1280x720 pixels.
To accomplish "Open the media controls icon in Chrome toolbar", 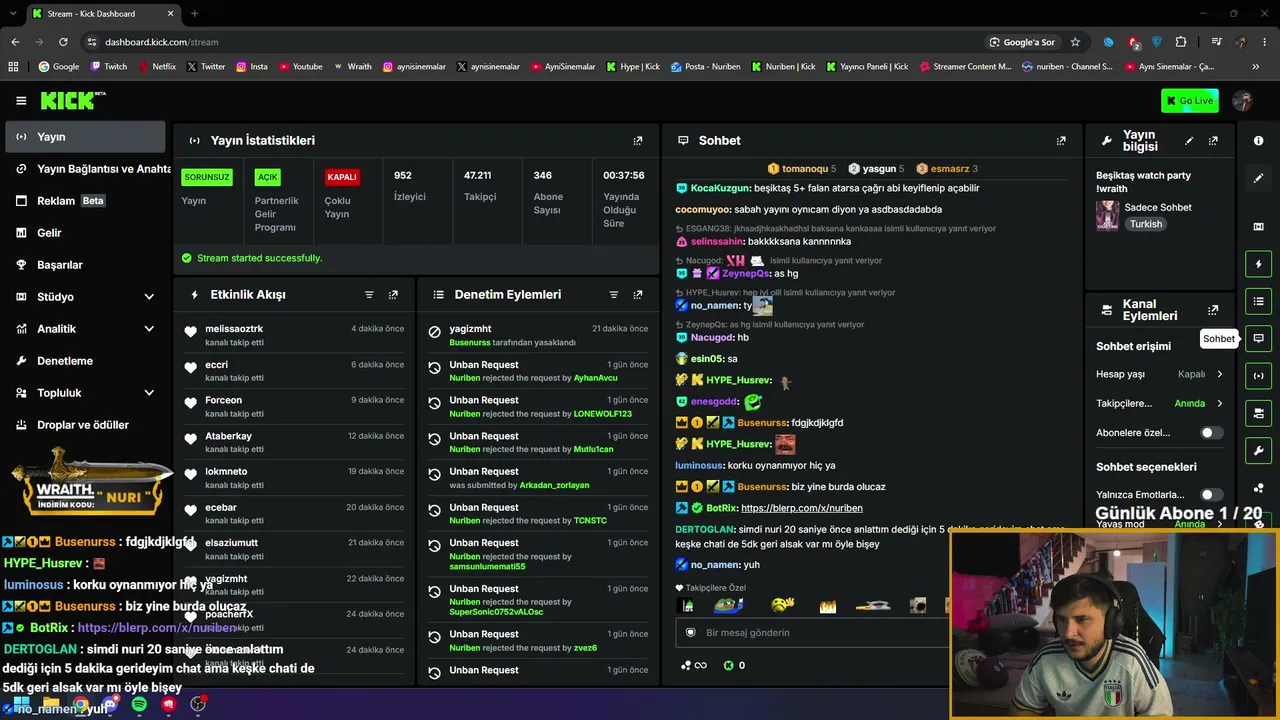I will (1216, 42).
